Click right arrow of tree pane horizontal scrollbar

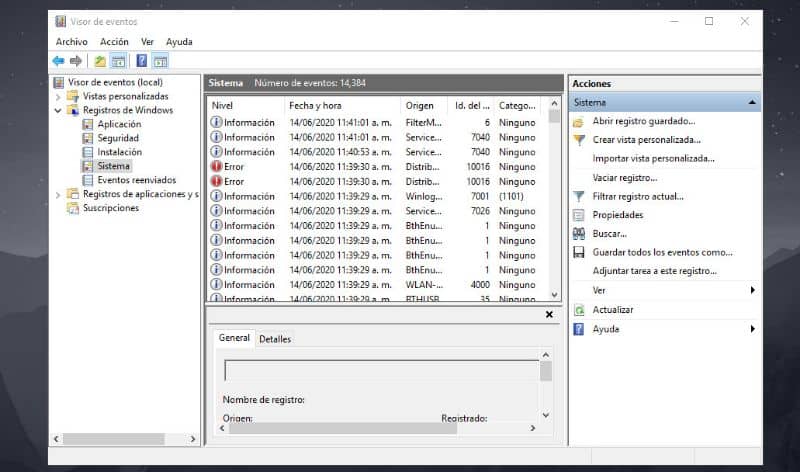pyautogui.click(x=193, y=439)
